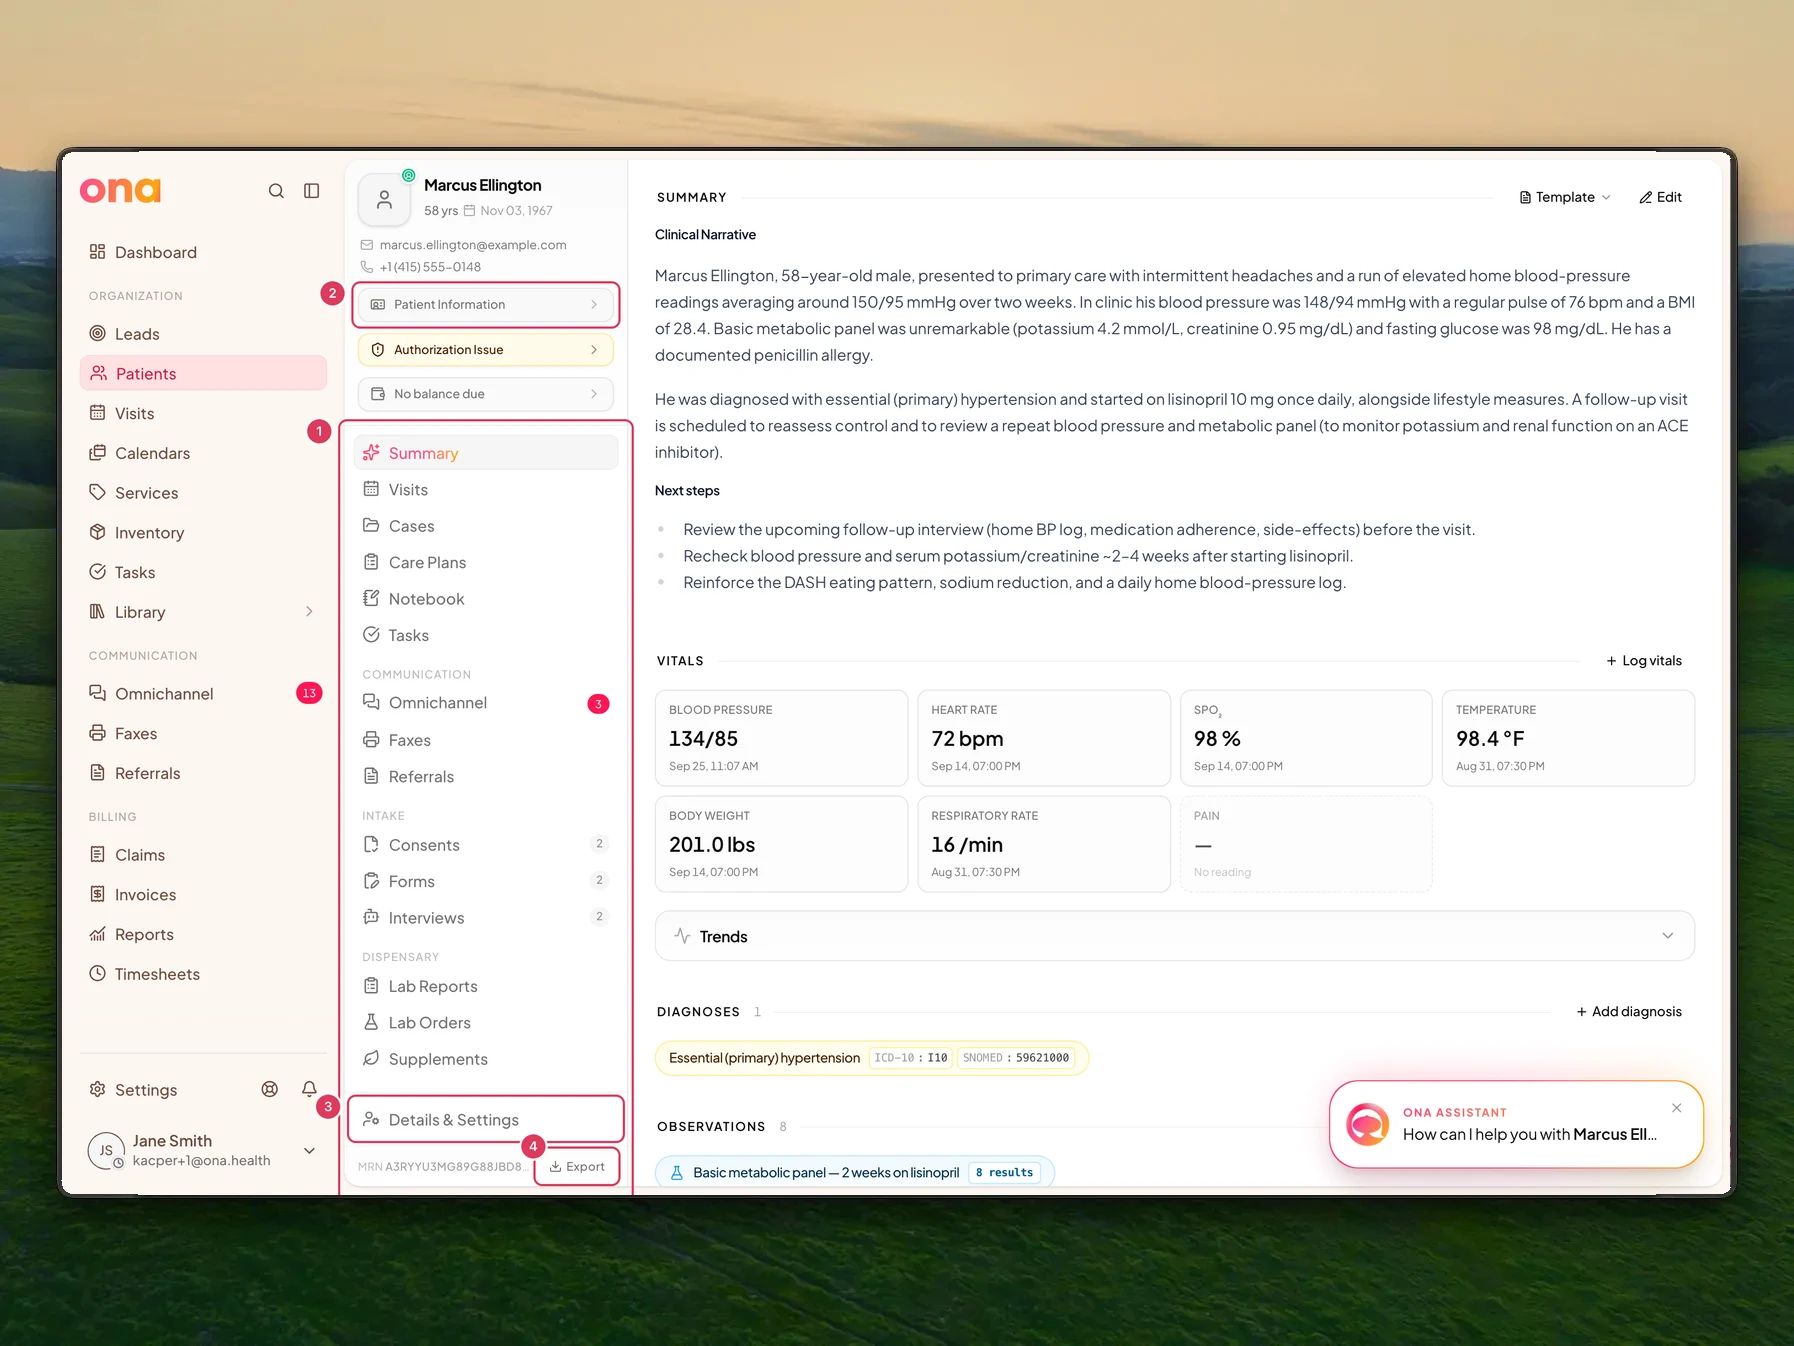1794x1346 pixels.
Task: Click the Lab Orders flask icon
Action: click(371, 1022)
